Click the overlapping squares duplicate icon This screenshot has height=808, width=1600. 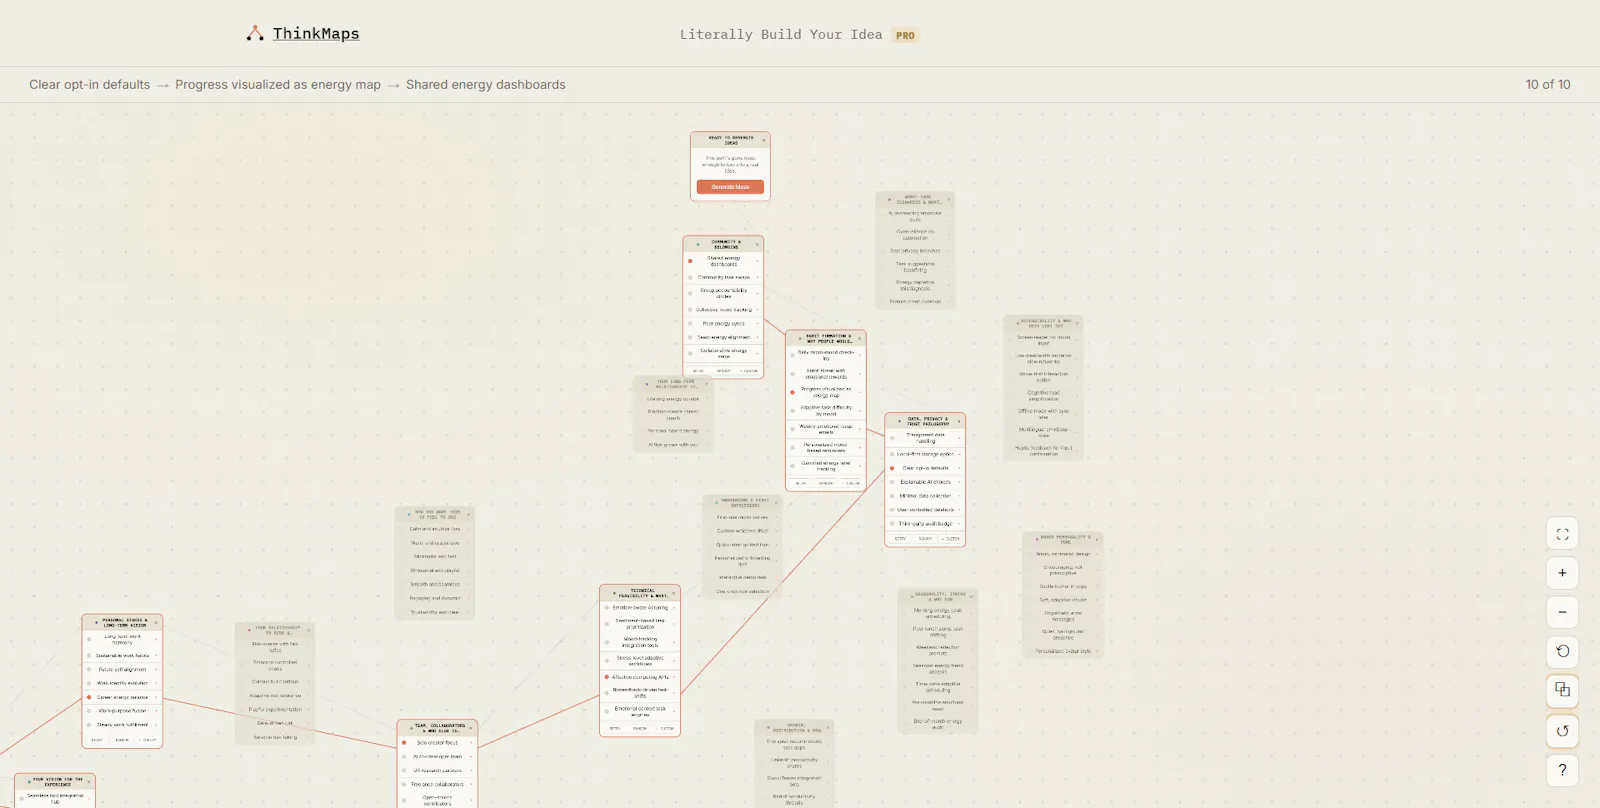pos(1562,690)
